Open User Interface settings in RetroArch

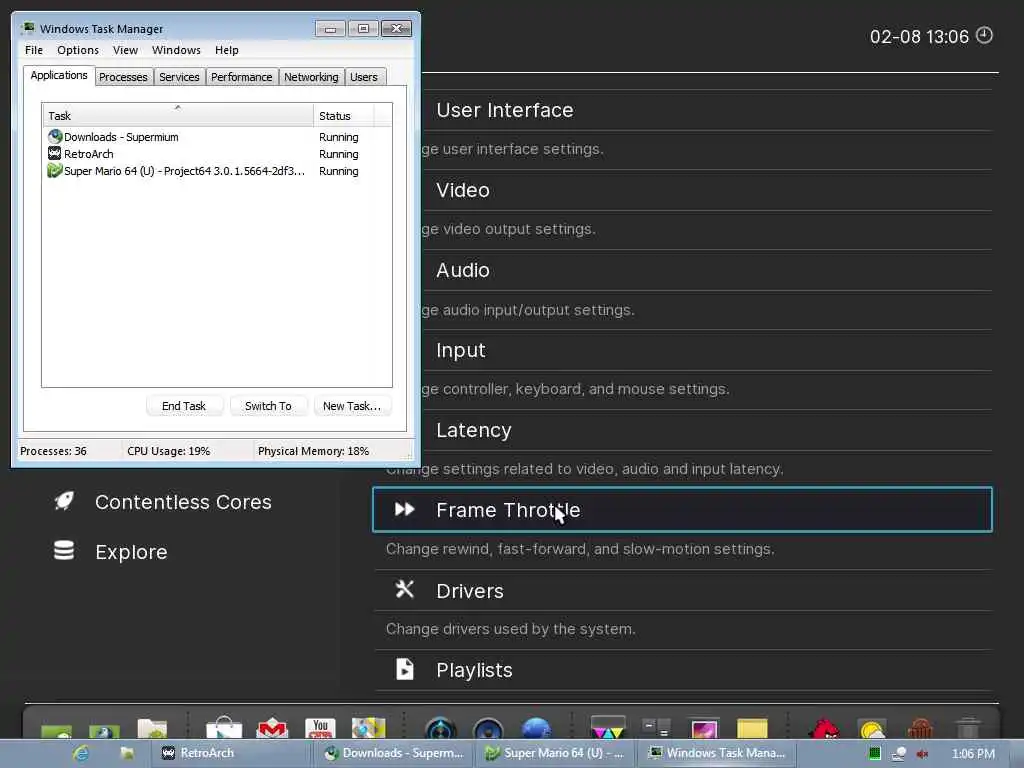click(707, 110)
